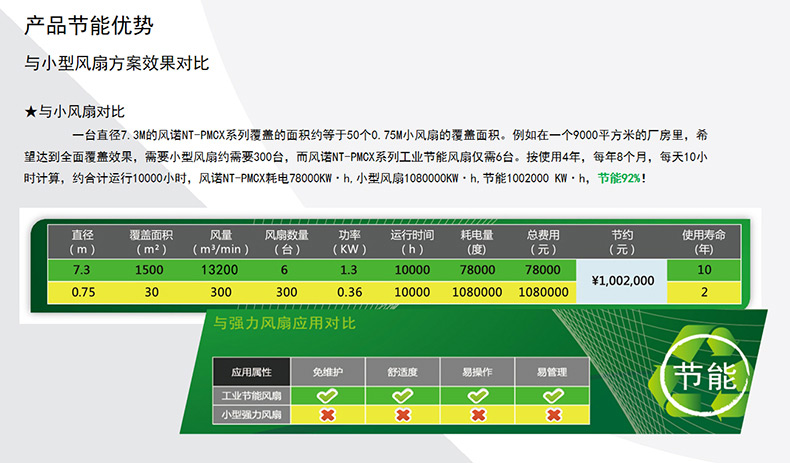Click the 使用寿命 value 10 cell

click(x=704, y=270)
